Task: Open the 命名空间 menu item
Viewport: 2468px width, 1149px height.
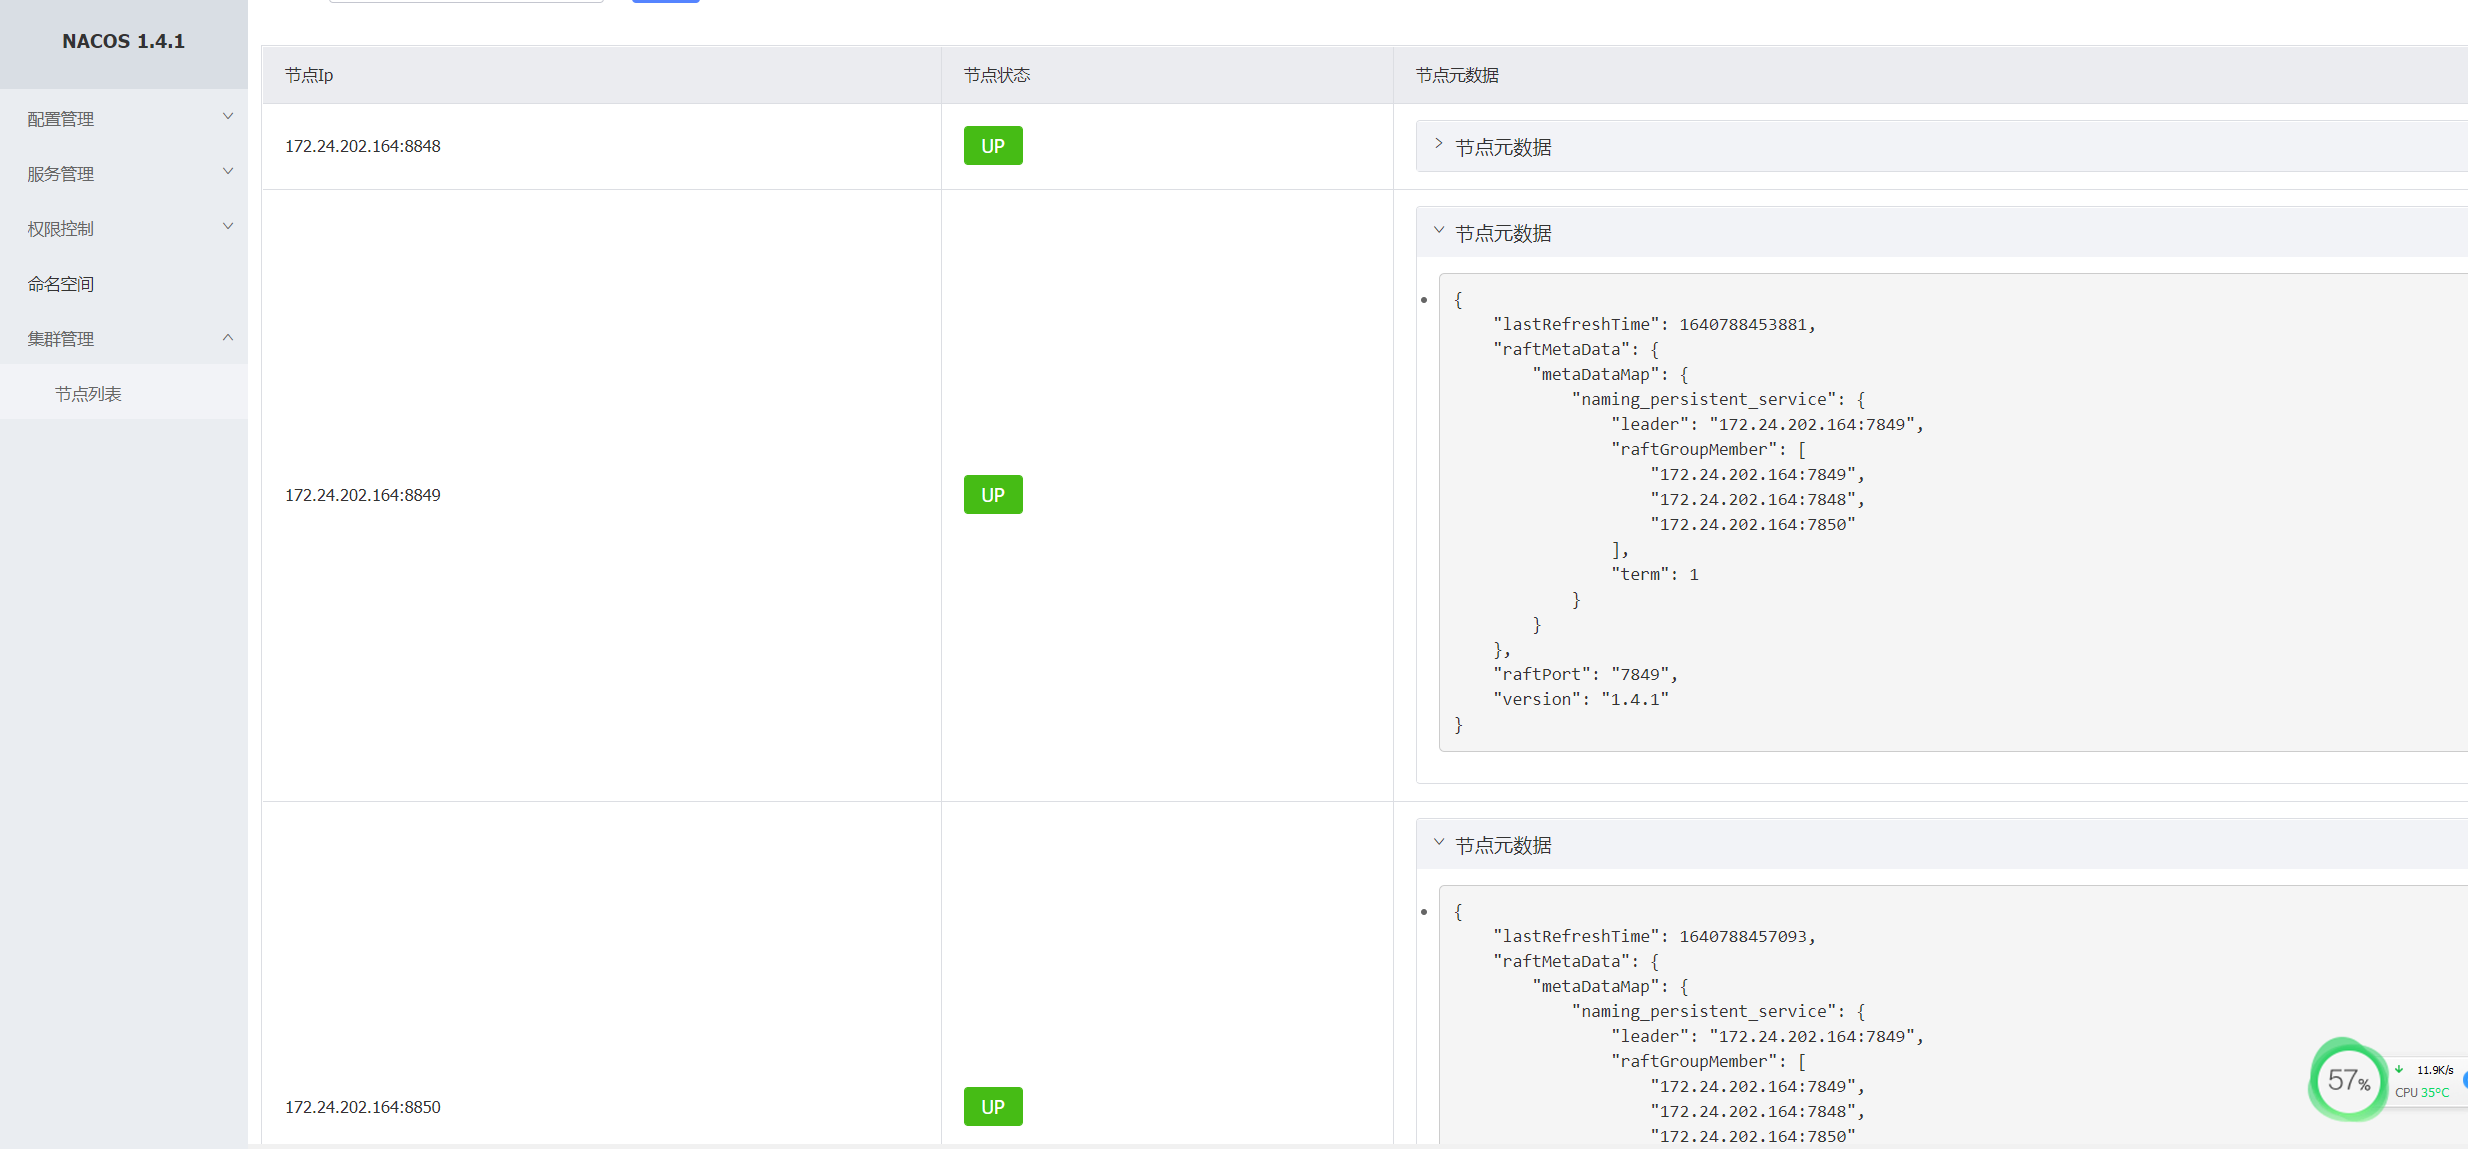Action: pyautogui.click(x=61, y=284)
